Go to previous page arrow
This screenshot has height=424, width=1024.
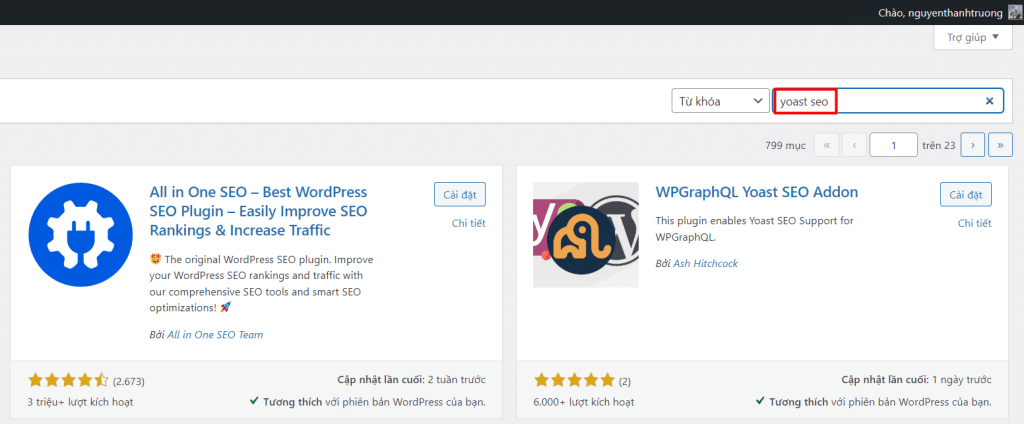pos(854,145)
